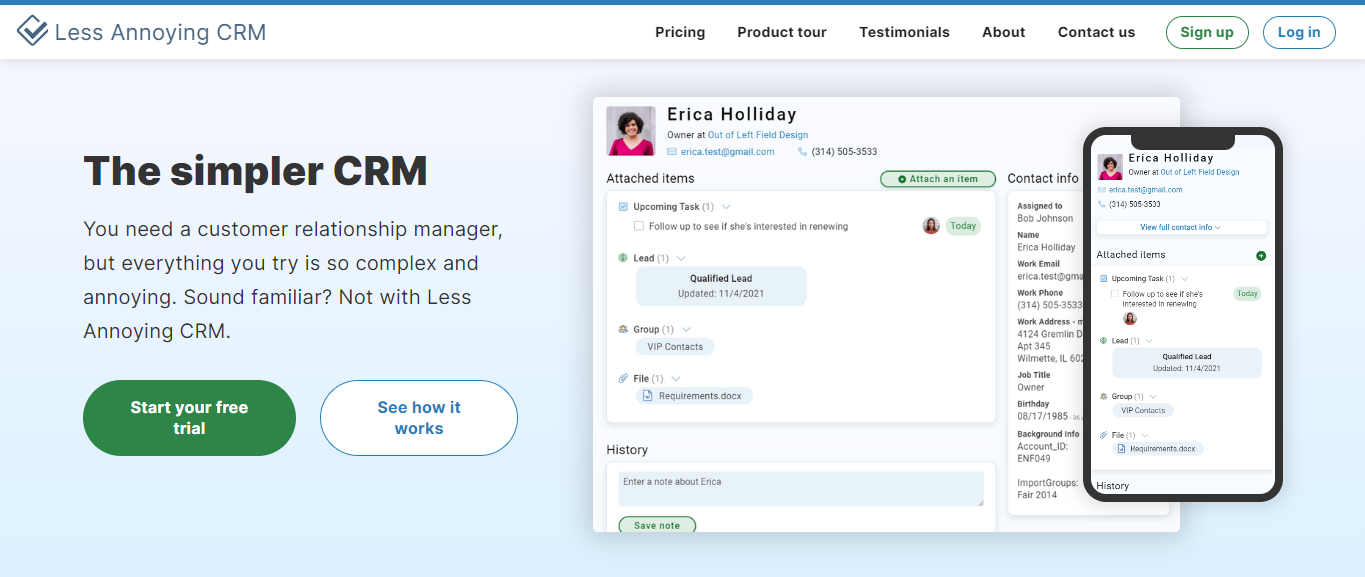Check the follow-up checkbox in the mobile preview
This screenshot has width=1365, height=577.
[x=1113, y=294]
